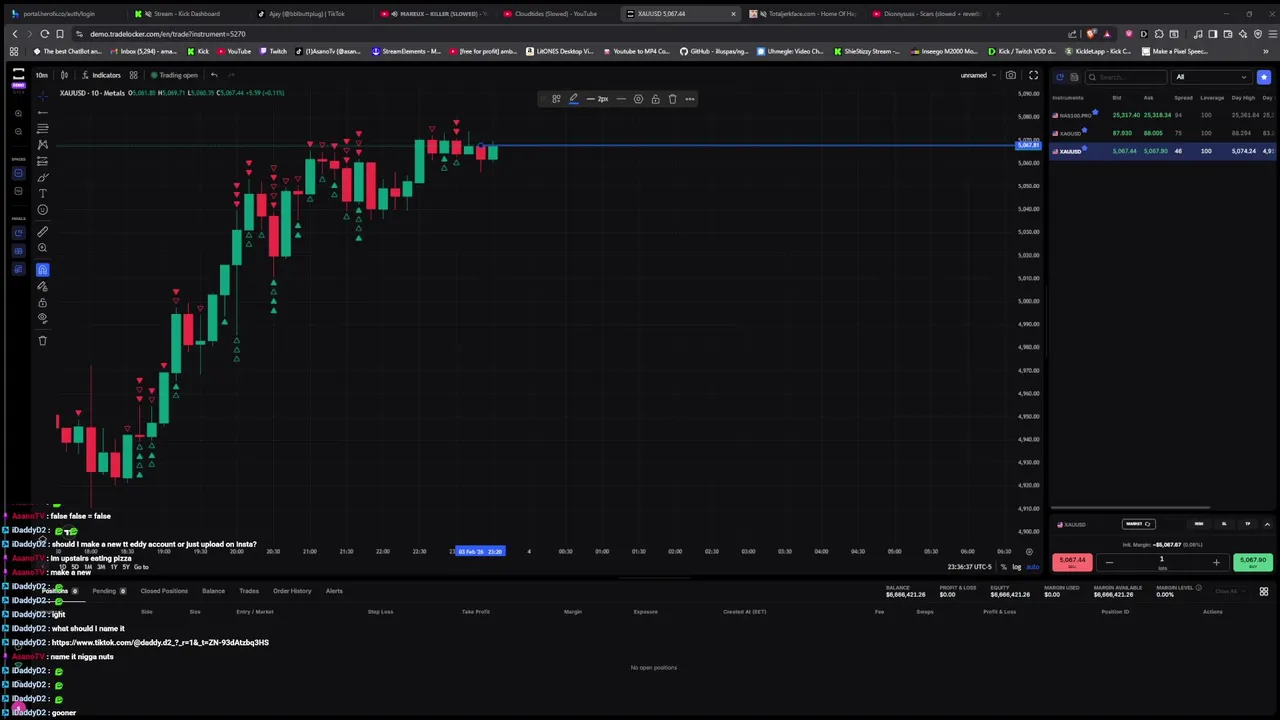Lock the selected drawing

[x=655, y=99]
